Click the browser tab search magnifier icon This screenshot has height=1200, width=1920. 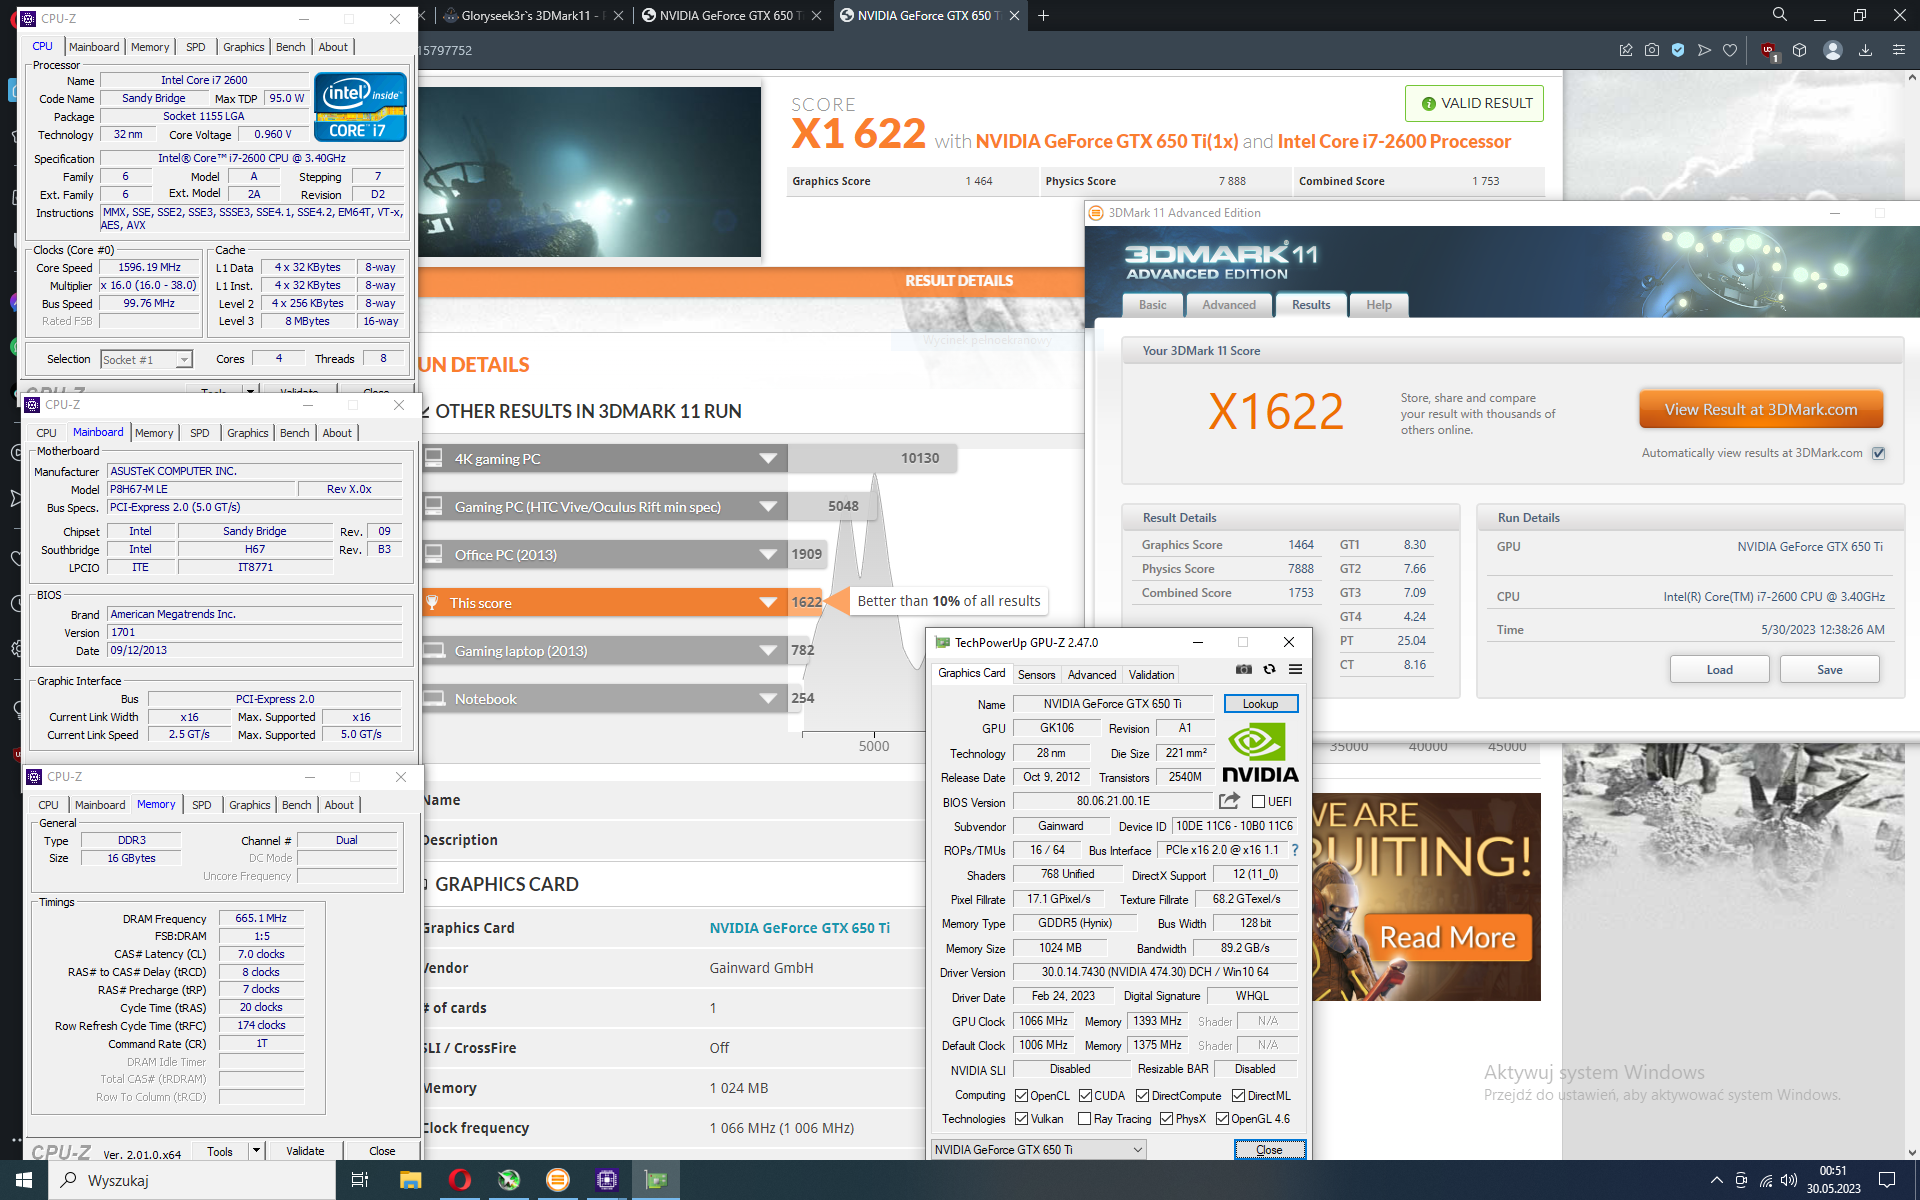tap(1780, 15)
